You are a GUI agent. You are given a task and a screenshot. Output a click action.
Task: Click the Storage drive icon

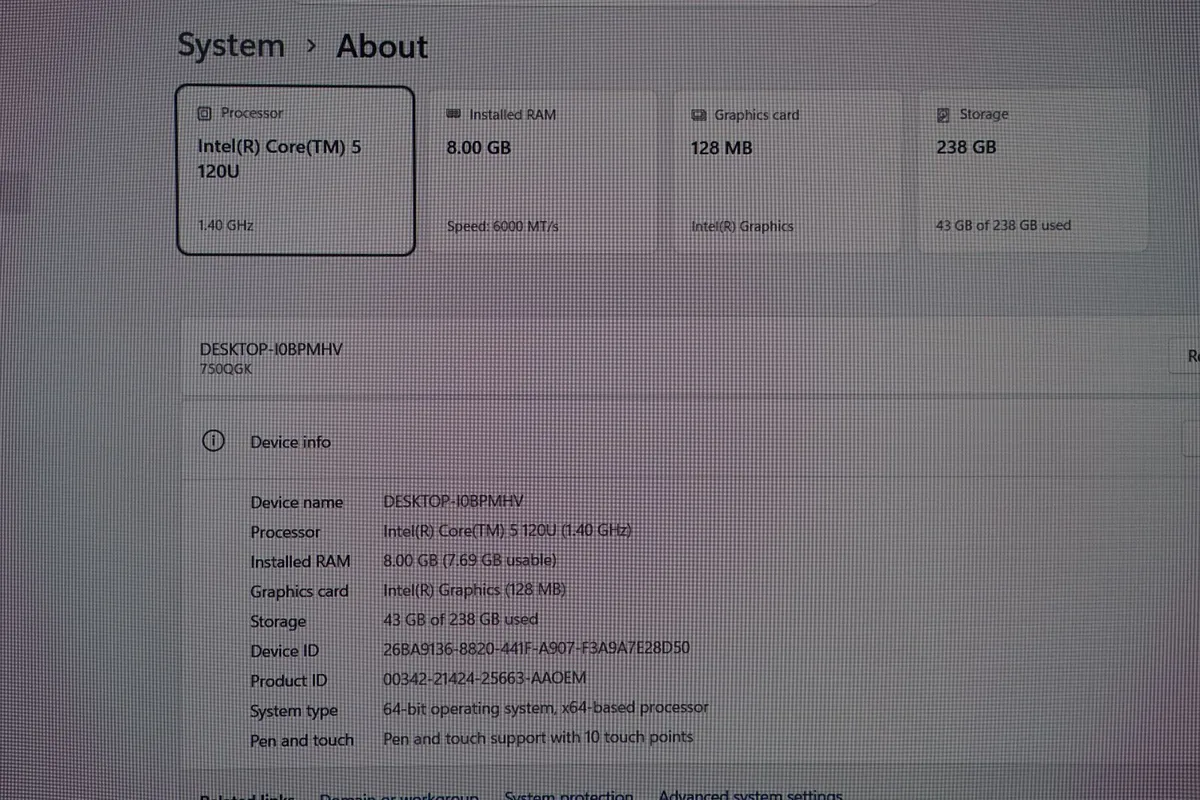(943, 115)
